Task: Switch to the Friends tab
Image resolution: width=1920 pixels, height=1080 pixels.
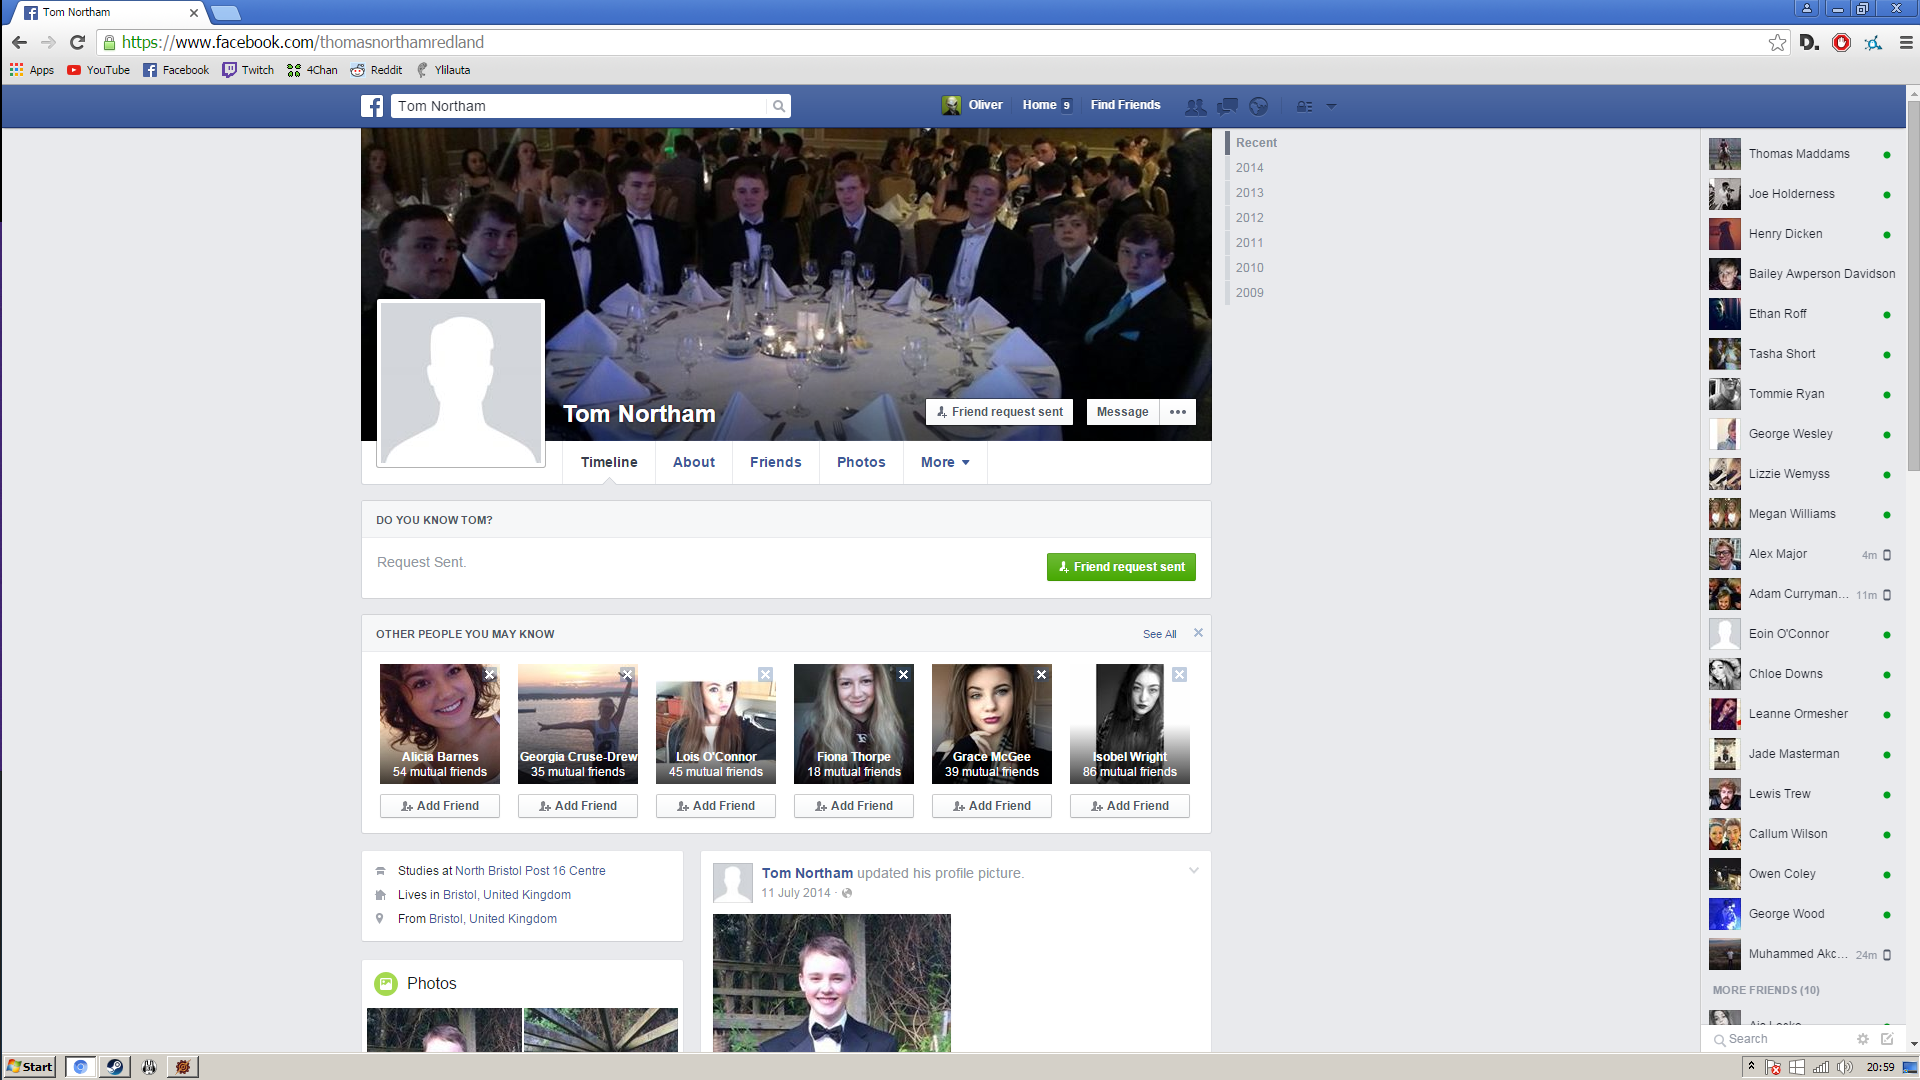Action: click(776, 462)
